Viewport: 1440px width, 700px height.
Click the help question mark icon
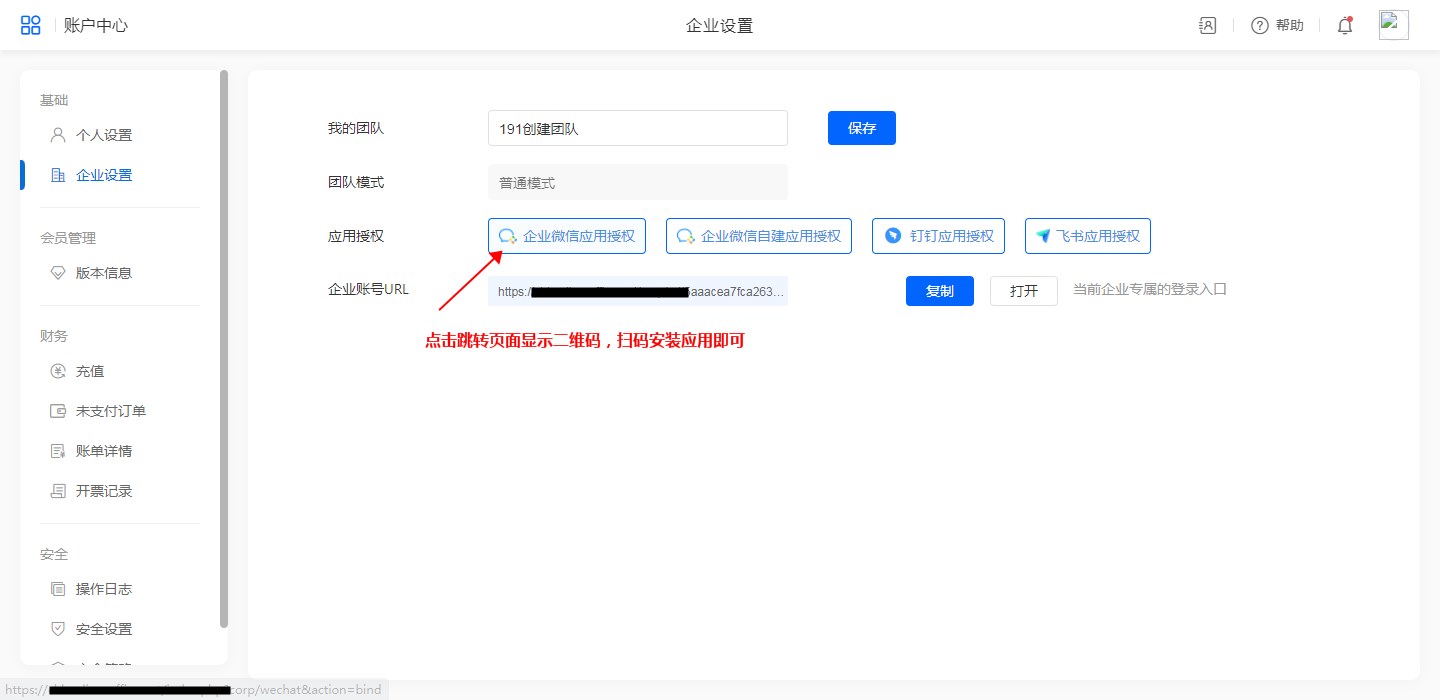[x=1260, y=26]
